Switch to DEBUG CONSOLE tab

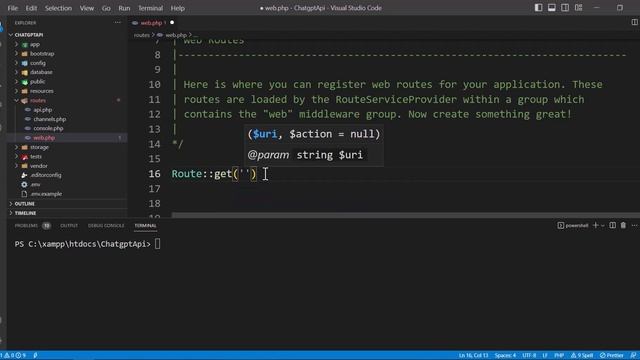click(x=106, y=226)
